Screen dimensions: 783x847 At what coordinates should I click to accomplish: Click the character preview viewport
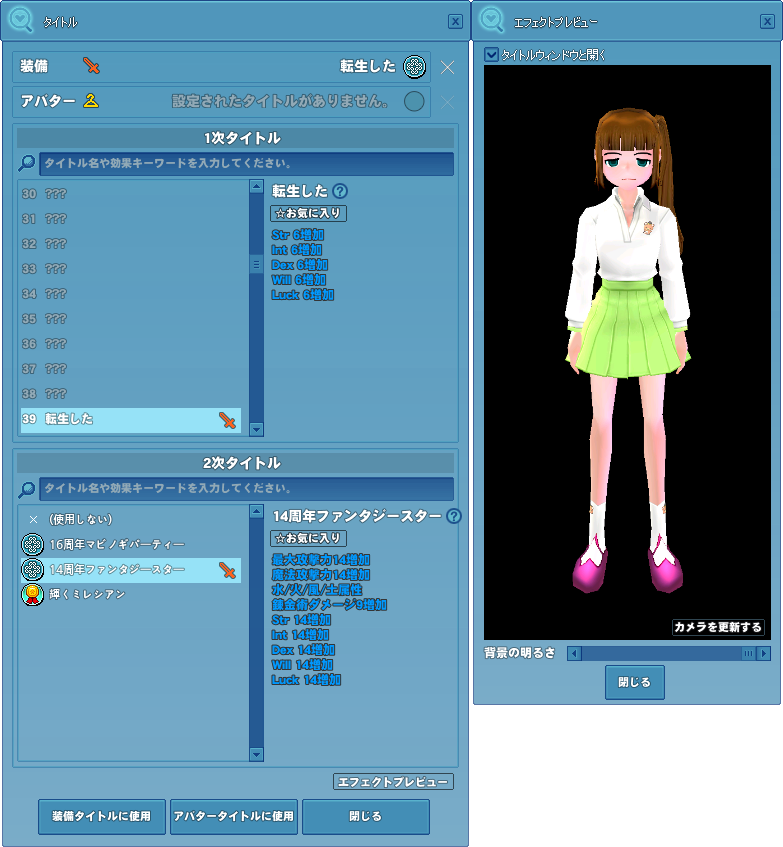click(627, 353)
